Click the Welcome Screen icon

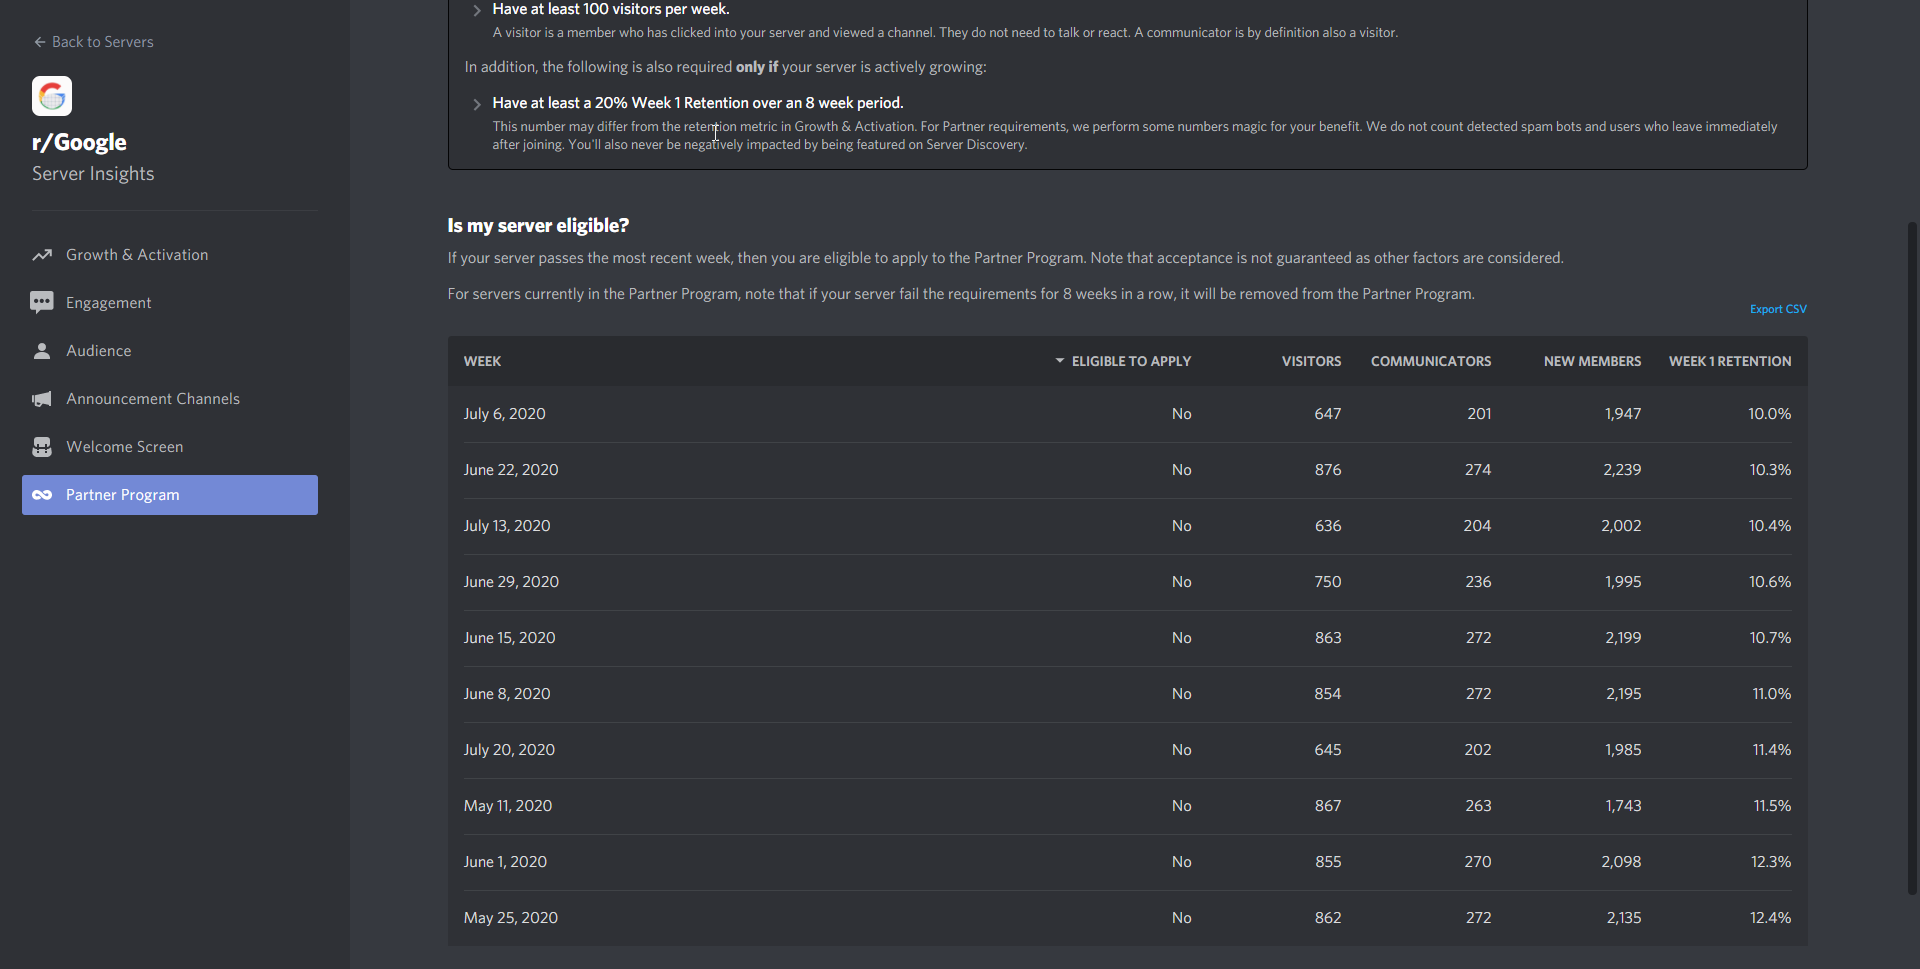(42, 447)
